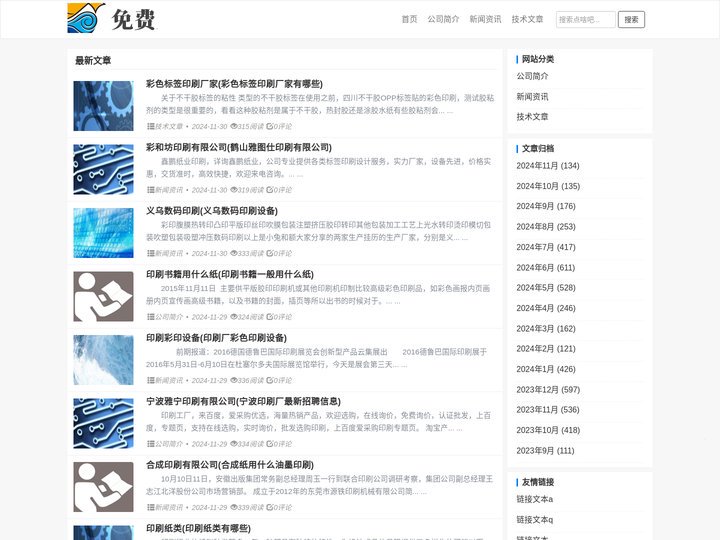Click 新闻资讯 category tag under 印刷彩印设备 article
720x540 pixels.
[x=169, y=380]
